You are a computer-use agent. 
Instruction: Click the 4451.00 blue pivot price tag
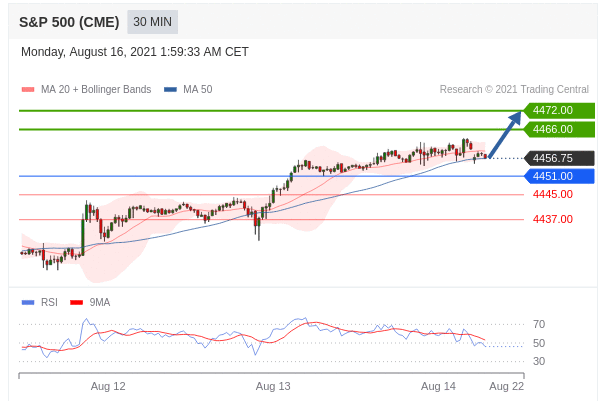coord(558,176)
